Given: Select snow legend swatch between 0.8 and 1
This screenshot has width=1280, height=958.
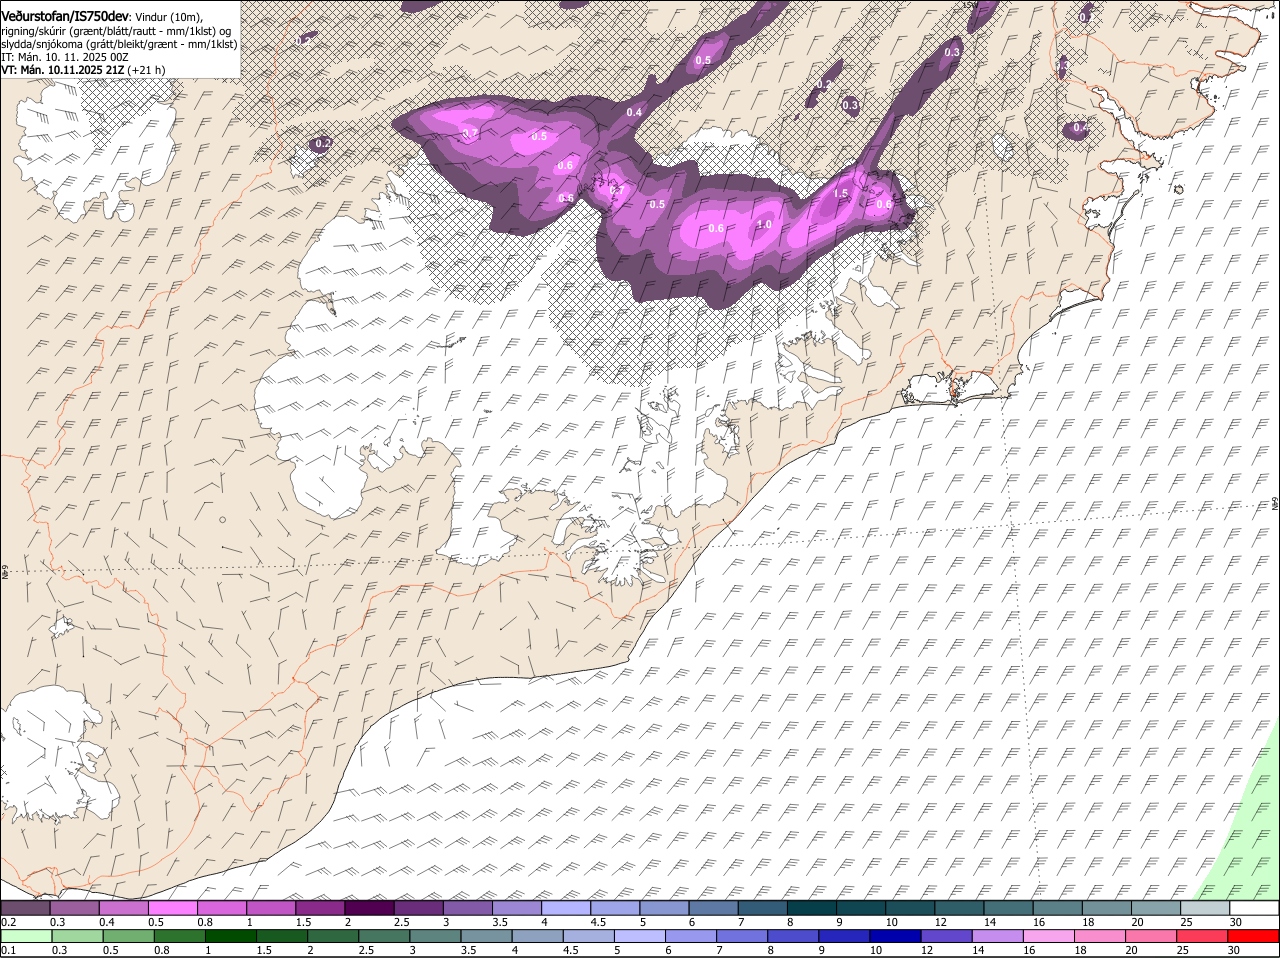Looking at the screenshot, I should point(221,908).
